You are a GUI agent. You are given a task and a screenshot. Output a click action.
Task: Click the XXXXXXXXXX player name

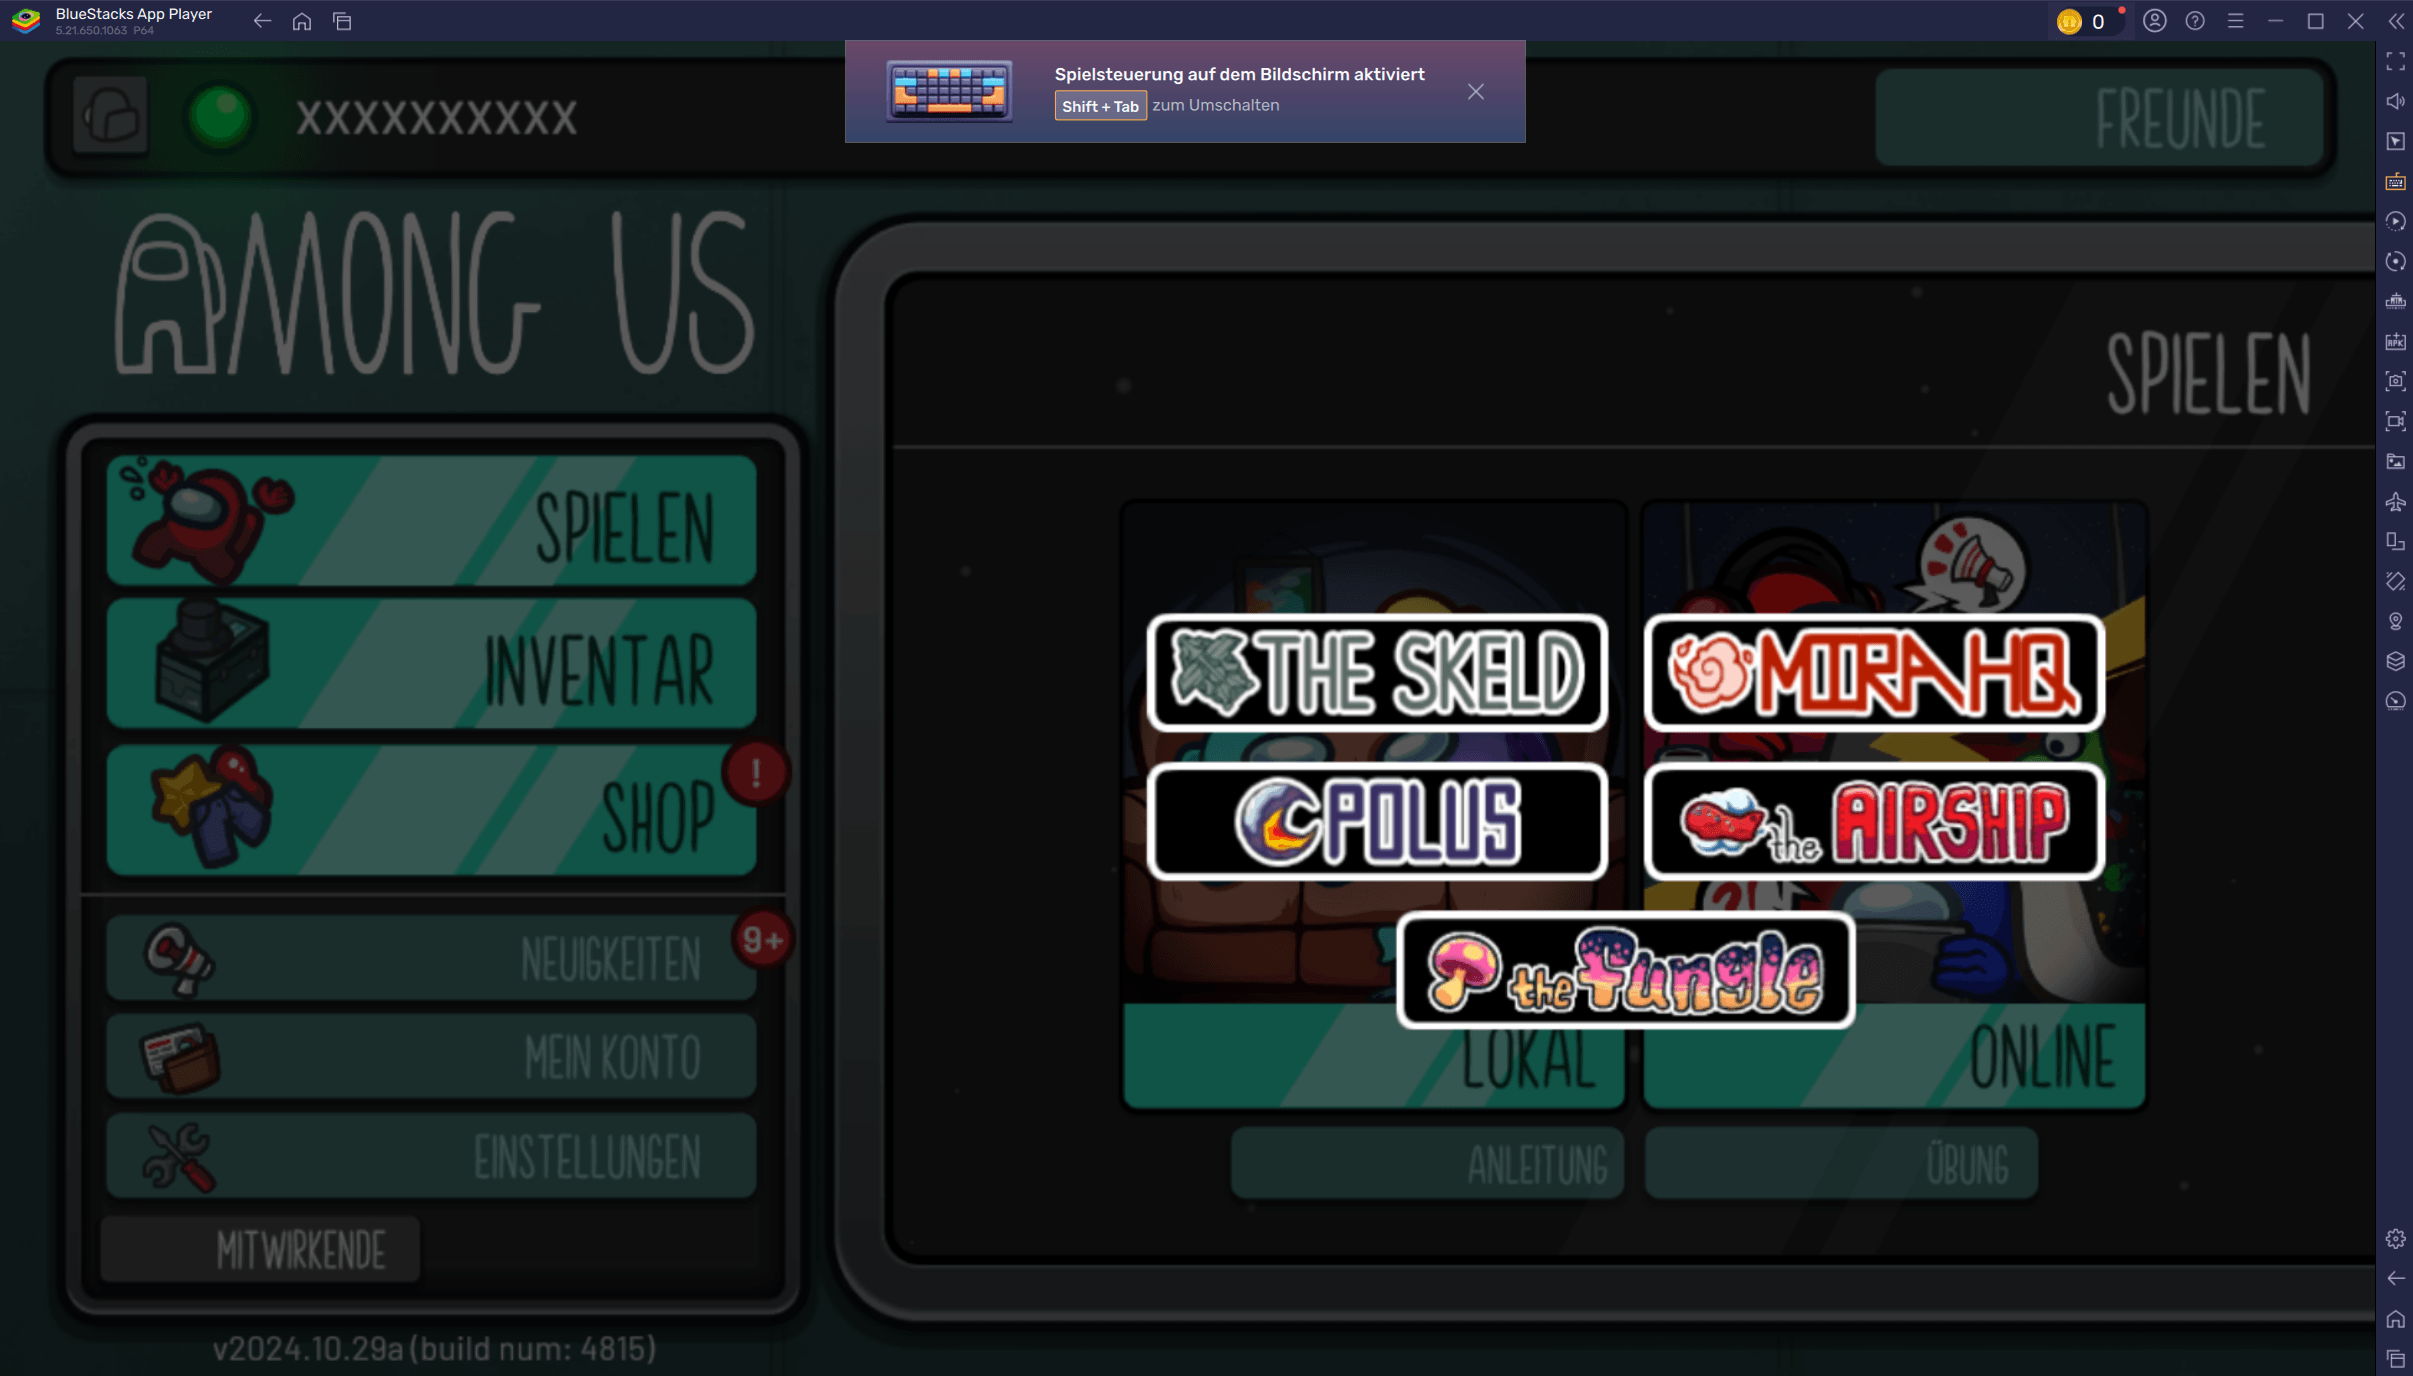(437, 118)
